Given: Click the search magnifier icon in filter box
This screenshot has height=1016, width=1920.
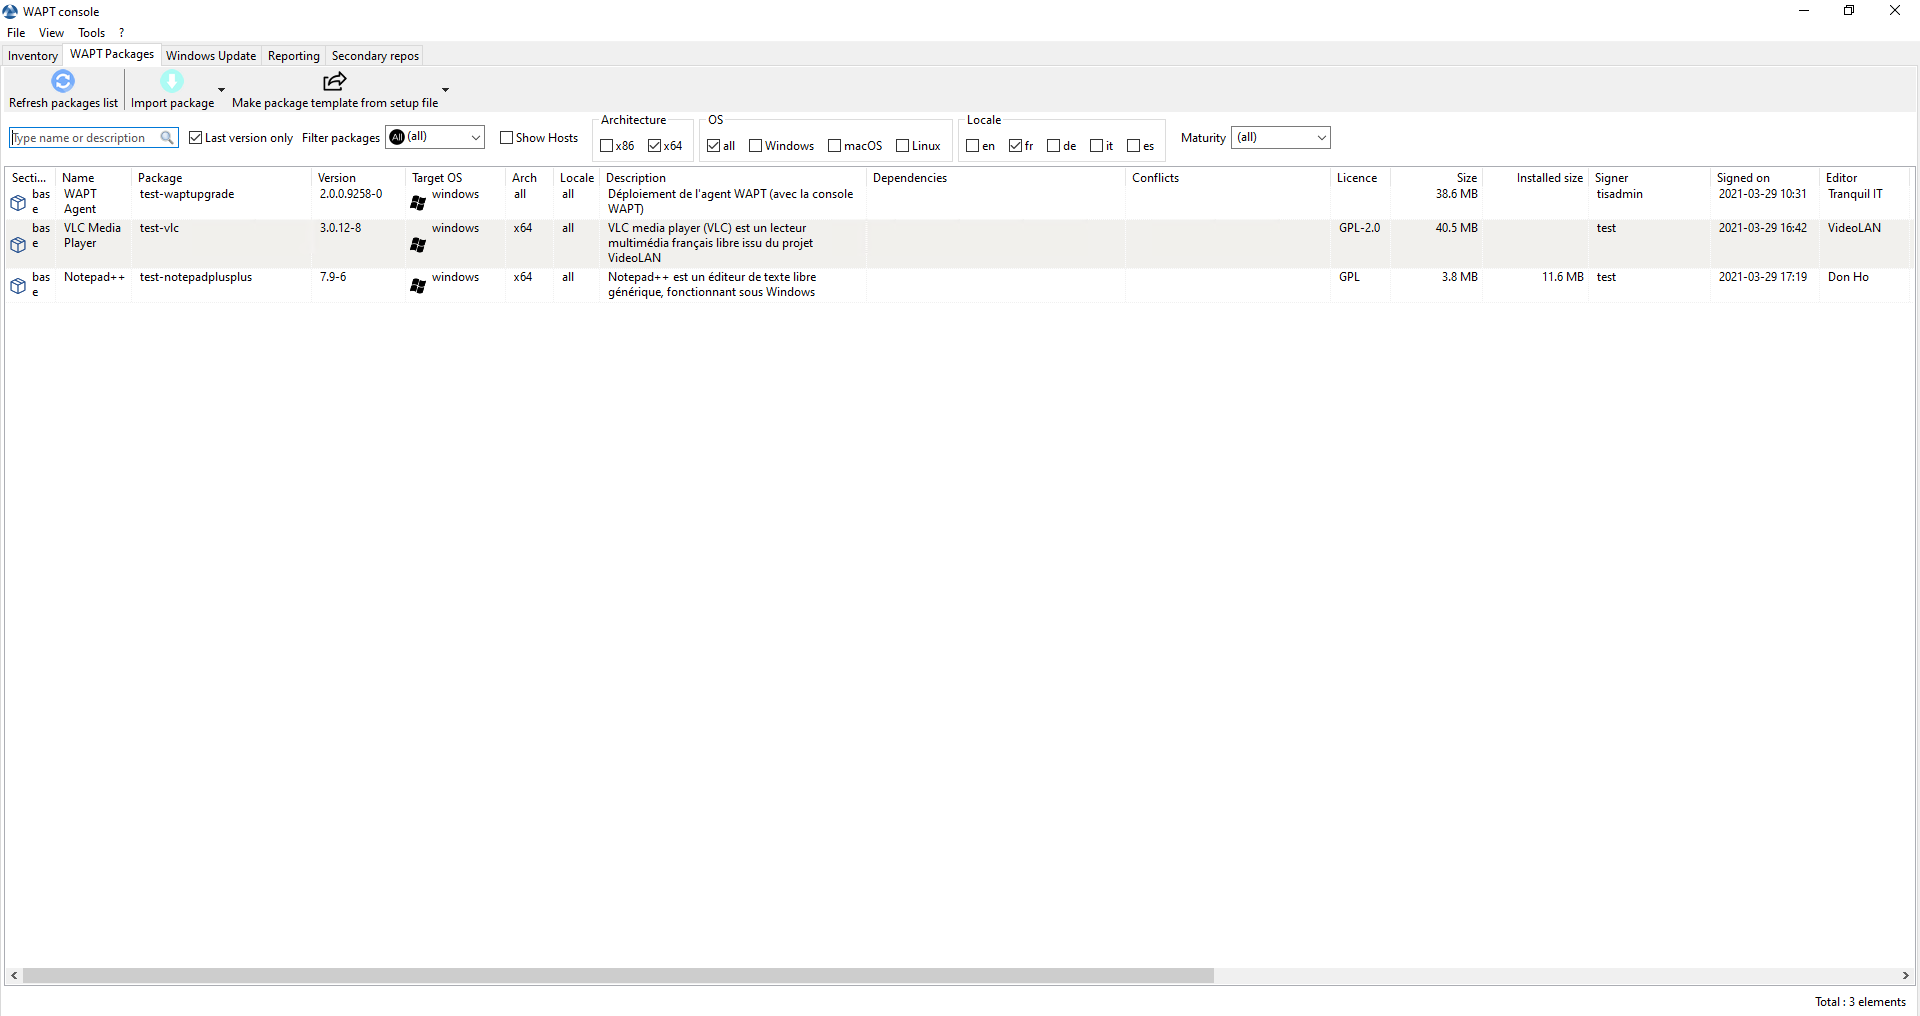Looking at the screenshot, I should click(167, 138).
